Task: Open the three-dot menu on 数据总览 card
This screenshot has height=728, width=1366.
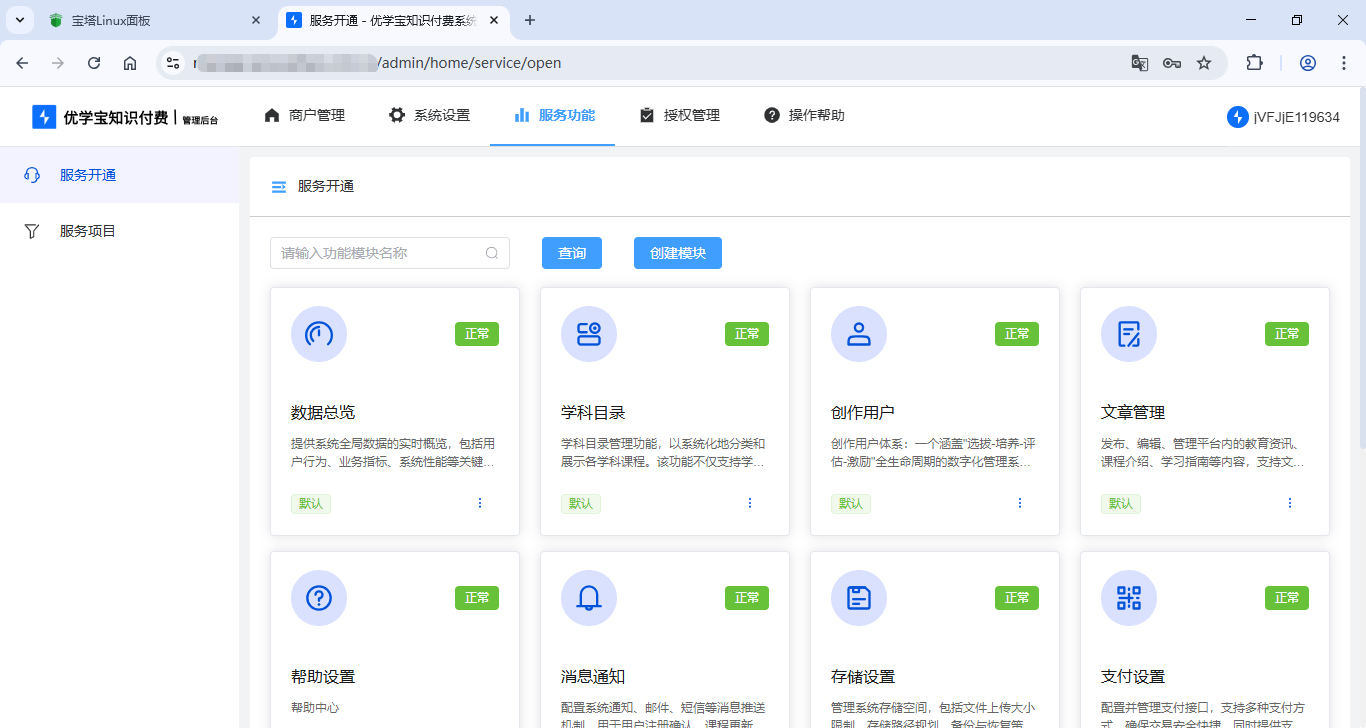Action: click(480, 503)
